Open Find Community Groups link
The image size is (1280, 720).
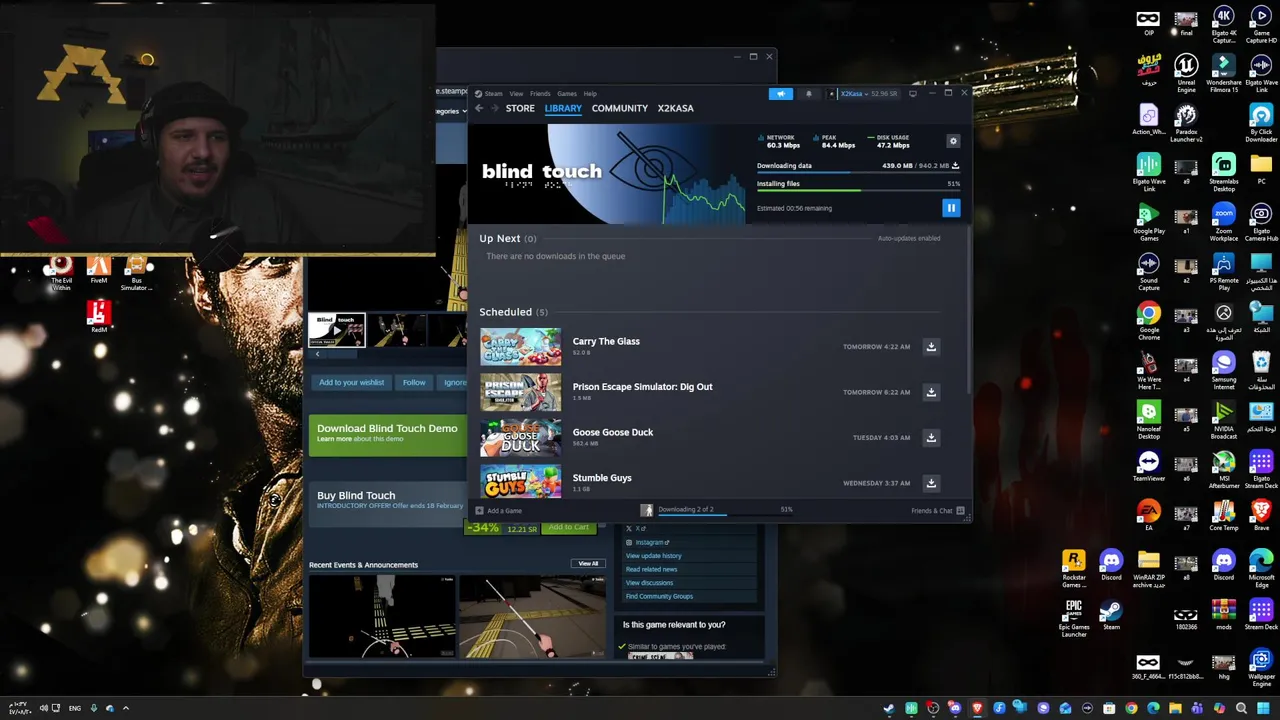659,596
